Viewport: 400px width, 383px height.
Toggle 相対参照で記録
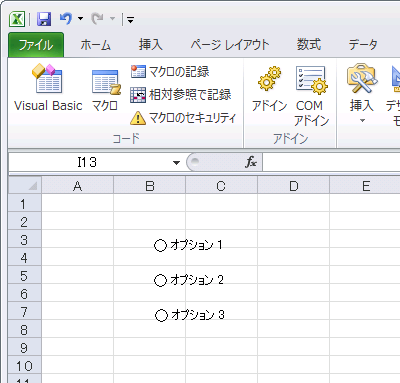pos(180,95)
